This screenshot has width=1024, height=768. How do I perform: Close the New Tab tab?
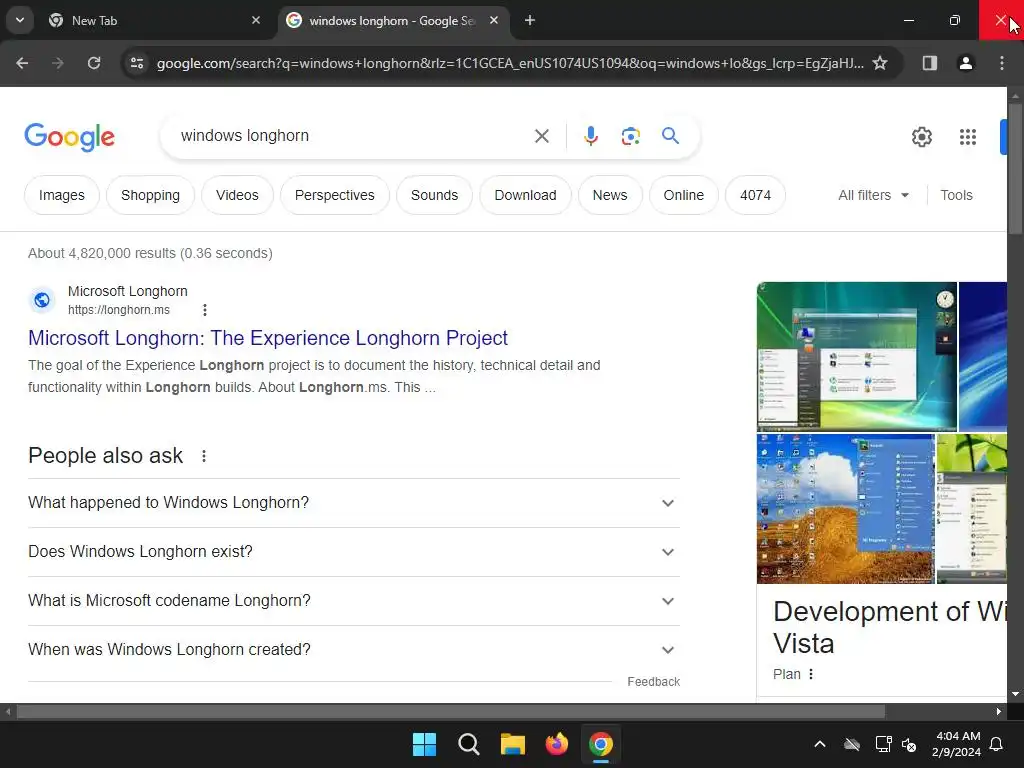tap(256, 20)
